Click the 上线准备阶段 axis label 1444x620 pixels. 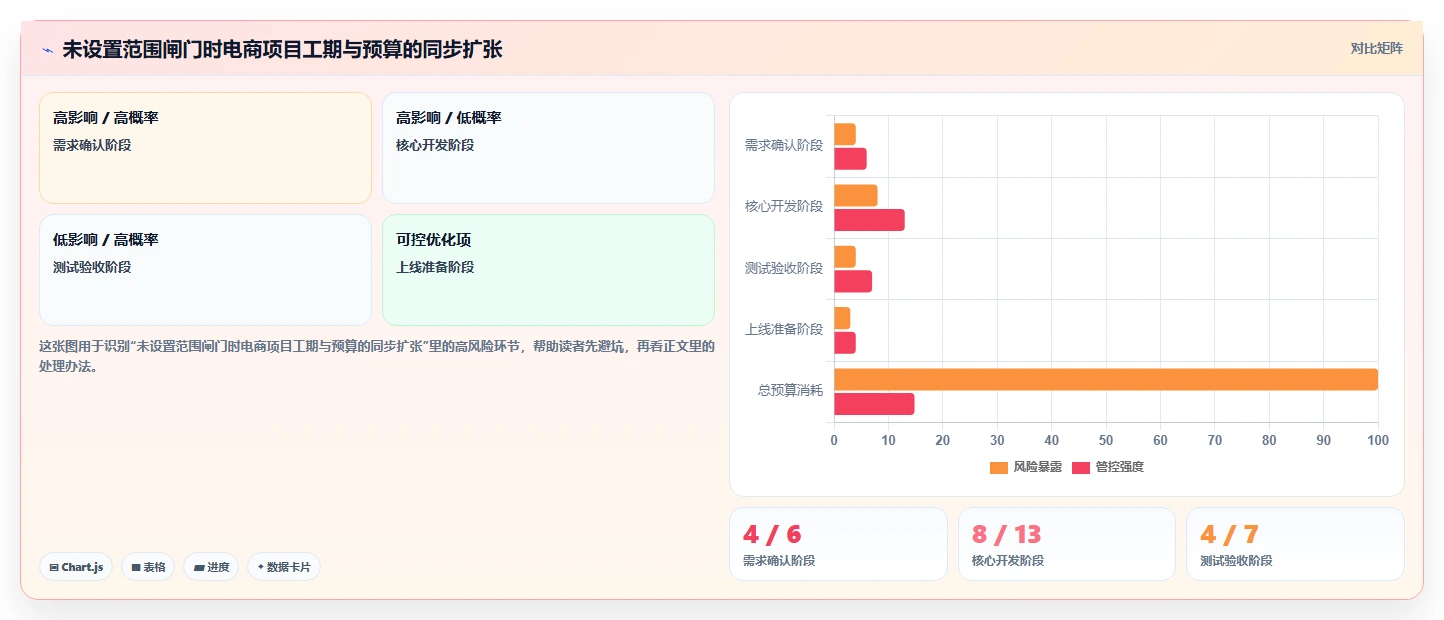tap(784, 330)
